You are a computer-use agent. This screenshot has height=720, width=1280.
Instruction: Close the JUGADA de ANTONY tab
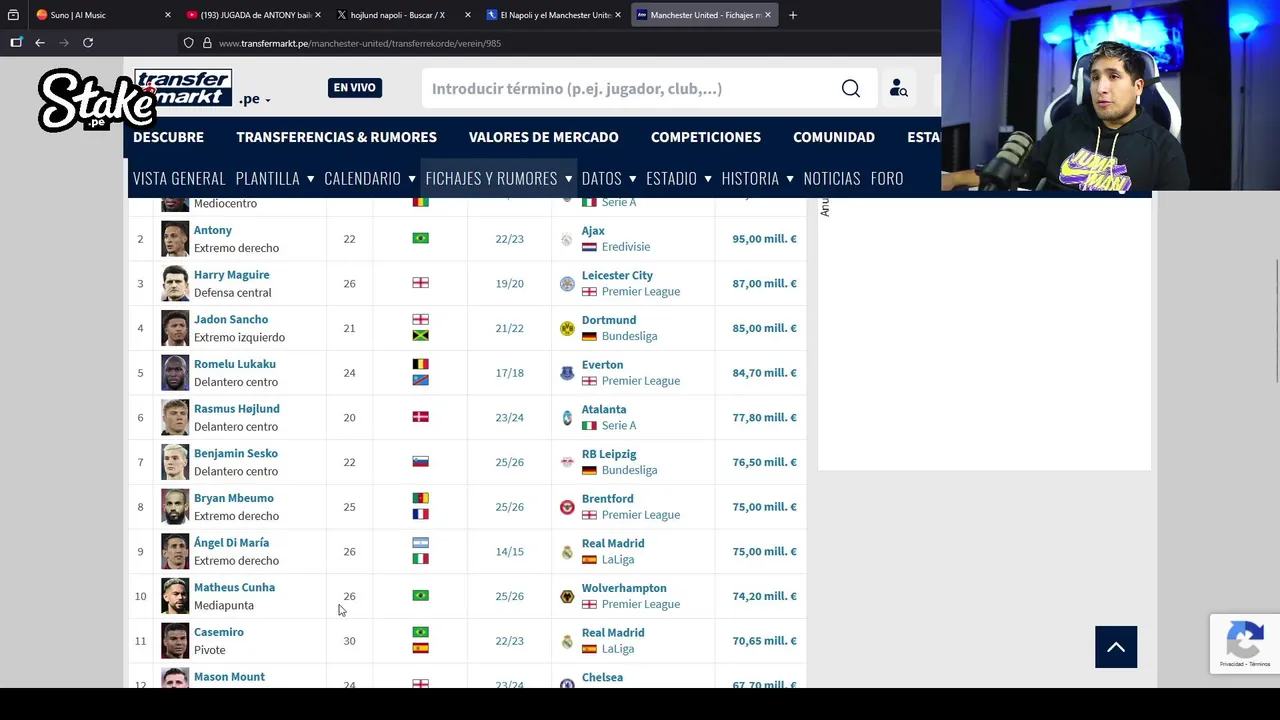pyautogui.click(x=318, y=15)
